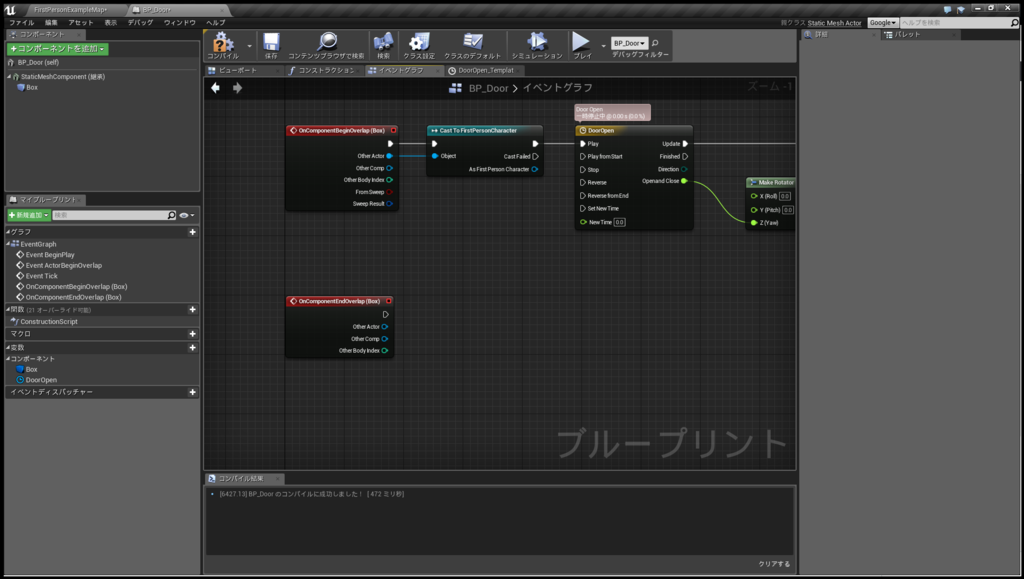Open Class Defaults toolbar icon

472,44
